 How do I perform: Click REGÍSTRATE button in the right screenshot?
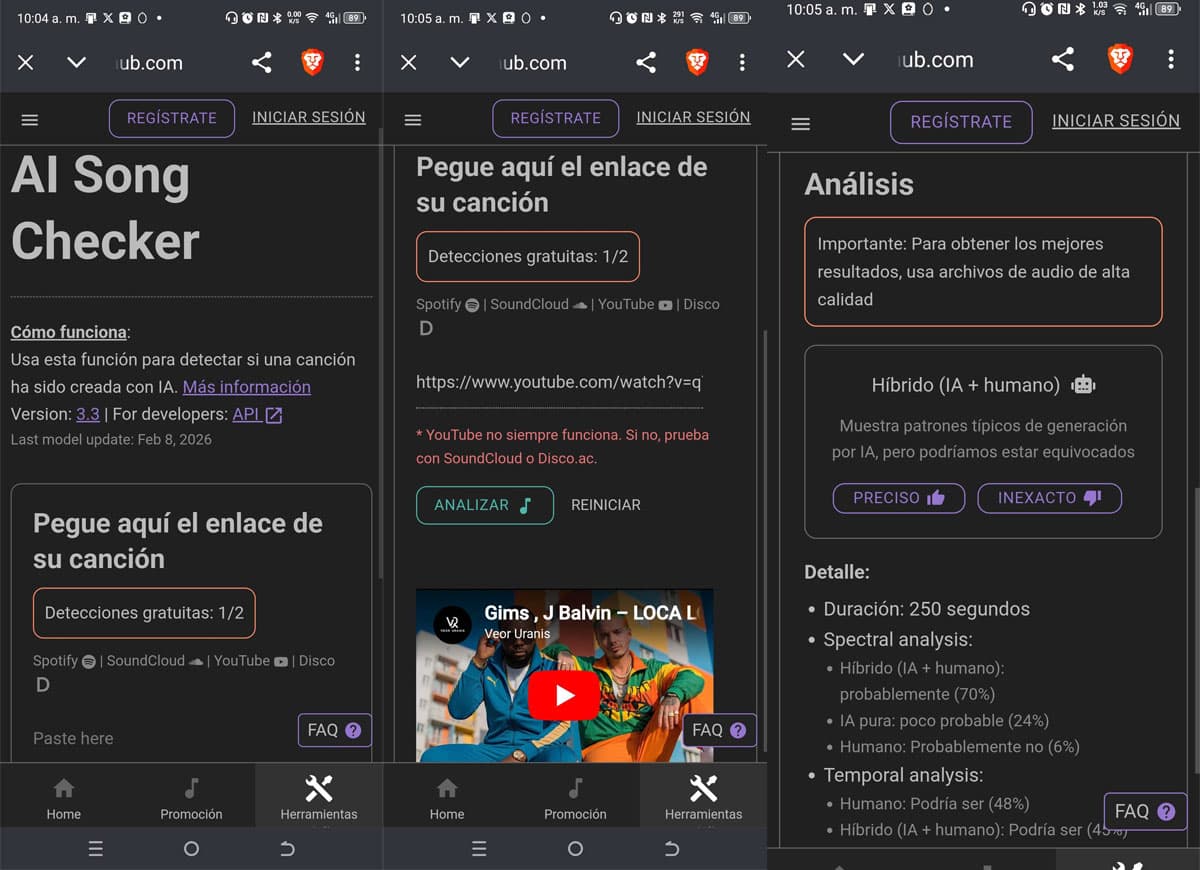point(961,122)
